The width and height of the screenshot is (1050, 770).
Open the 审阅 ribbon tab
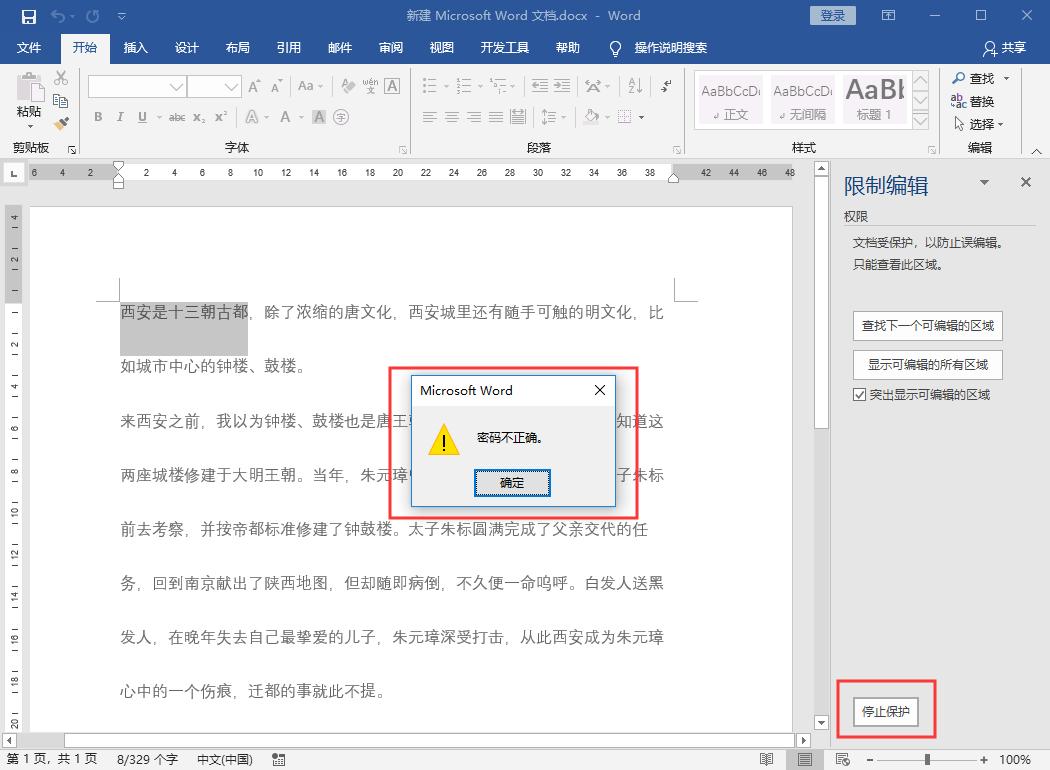[390, 47]
